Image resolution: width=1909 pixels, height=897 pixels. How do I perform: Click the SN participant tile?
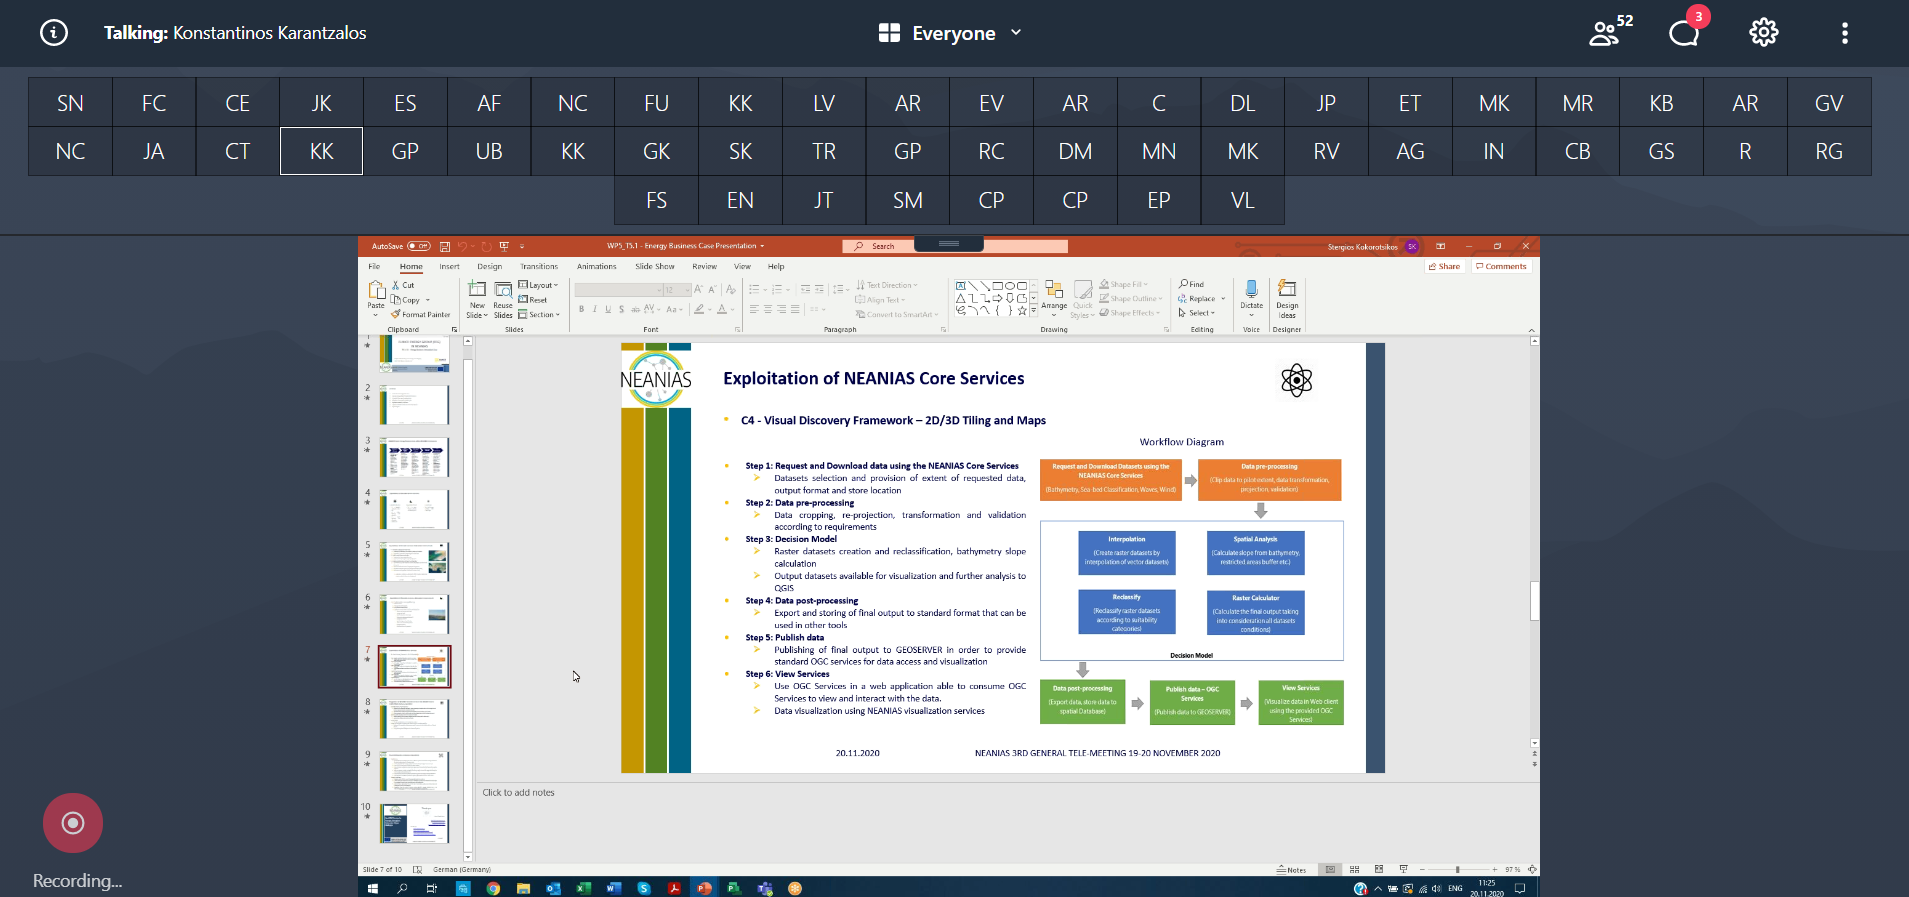coord(70,103)
